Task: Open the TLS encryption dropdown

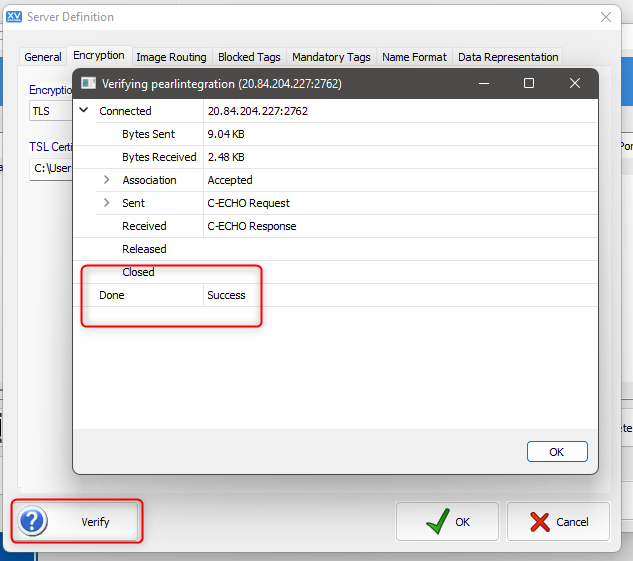Action: click(50, 111)
